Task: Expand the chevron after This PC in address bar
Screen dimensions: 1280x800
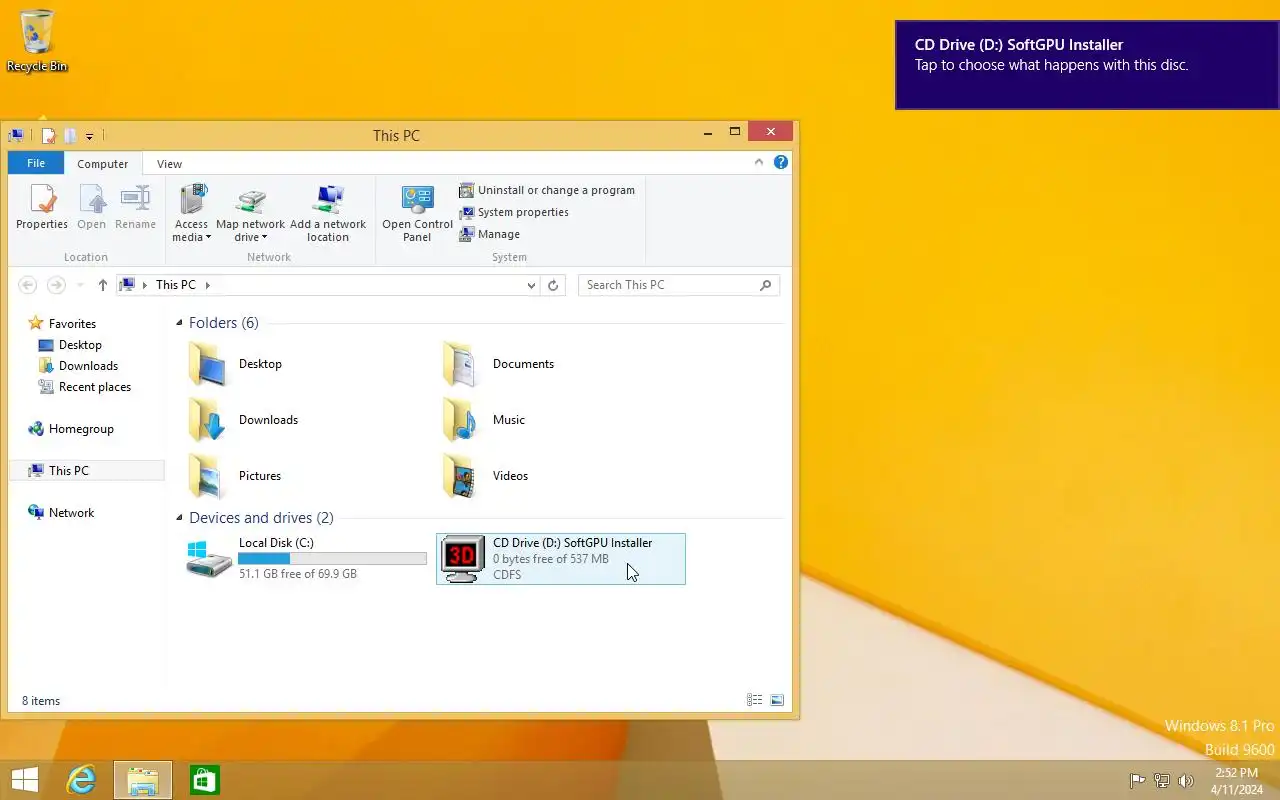Action: click(208, 285)
